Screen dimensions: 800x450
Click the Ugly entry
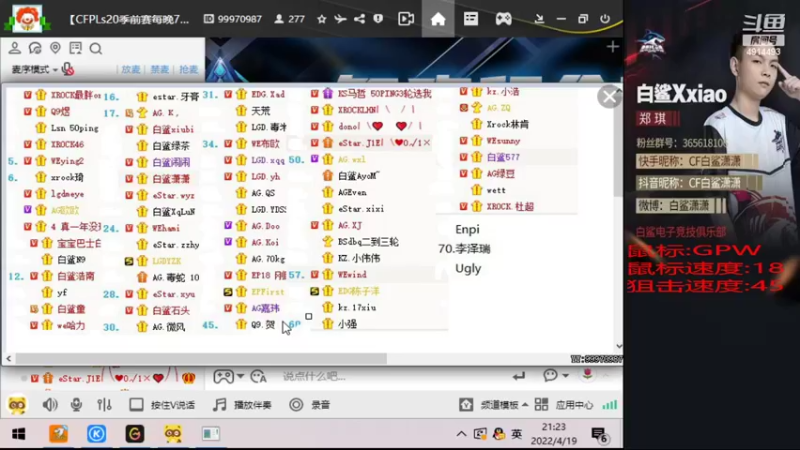coord(468,268)
